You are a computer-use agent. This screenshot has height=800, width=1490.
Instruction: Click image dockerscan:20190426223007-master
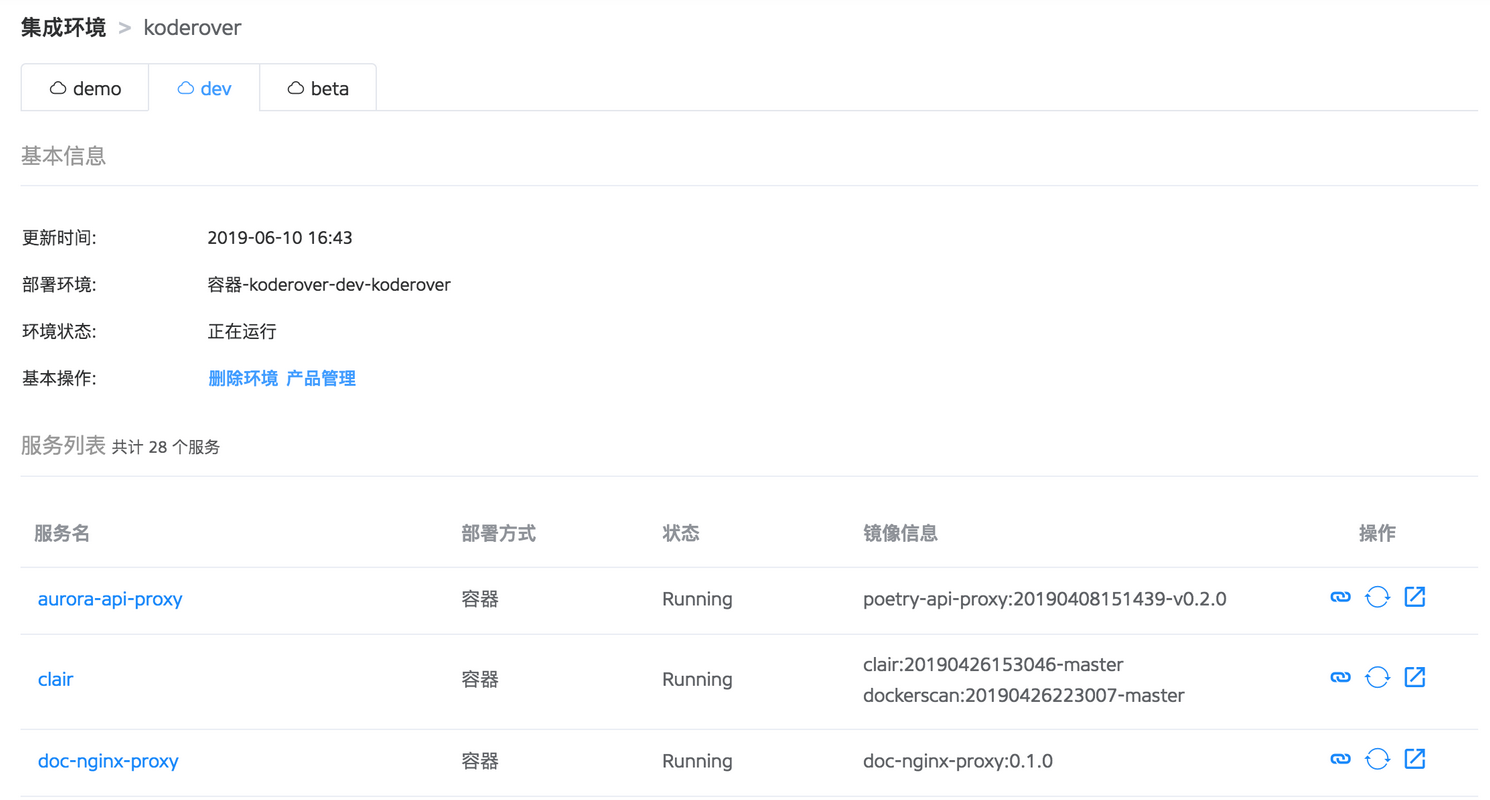pos(1023,695)
